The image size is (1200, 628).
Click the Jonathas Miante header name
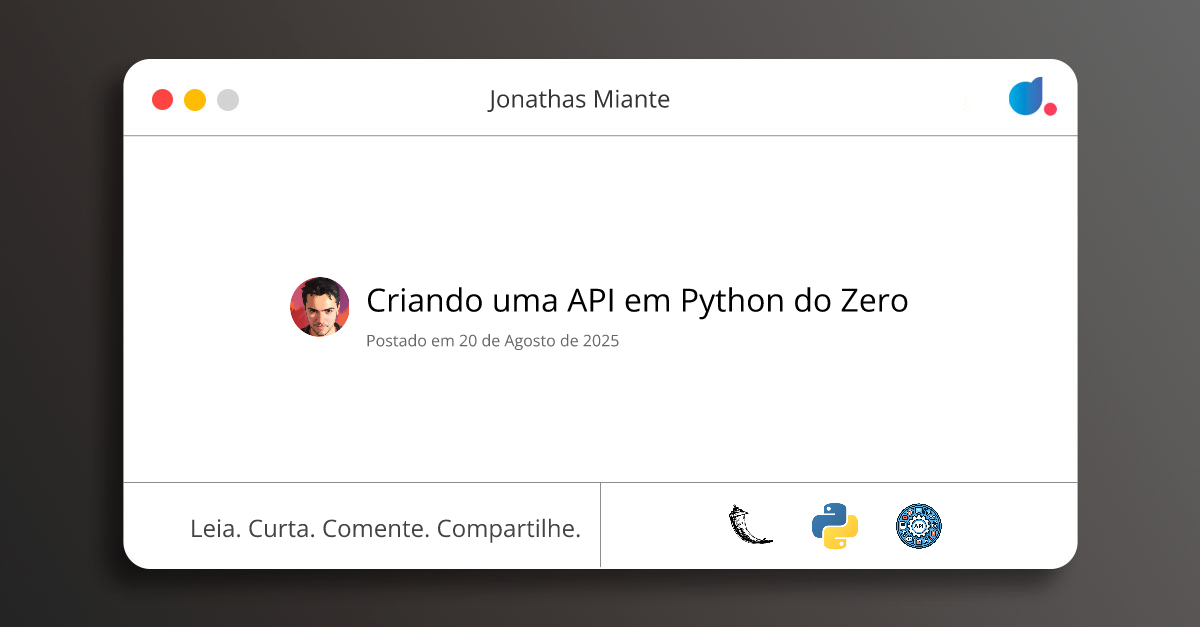[579, 99]
